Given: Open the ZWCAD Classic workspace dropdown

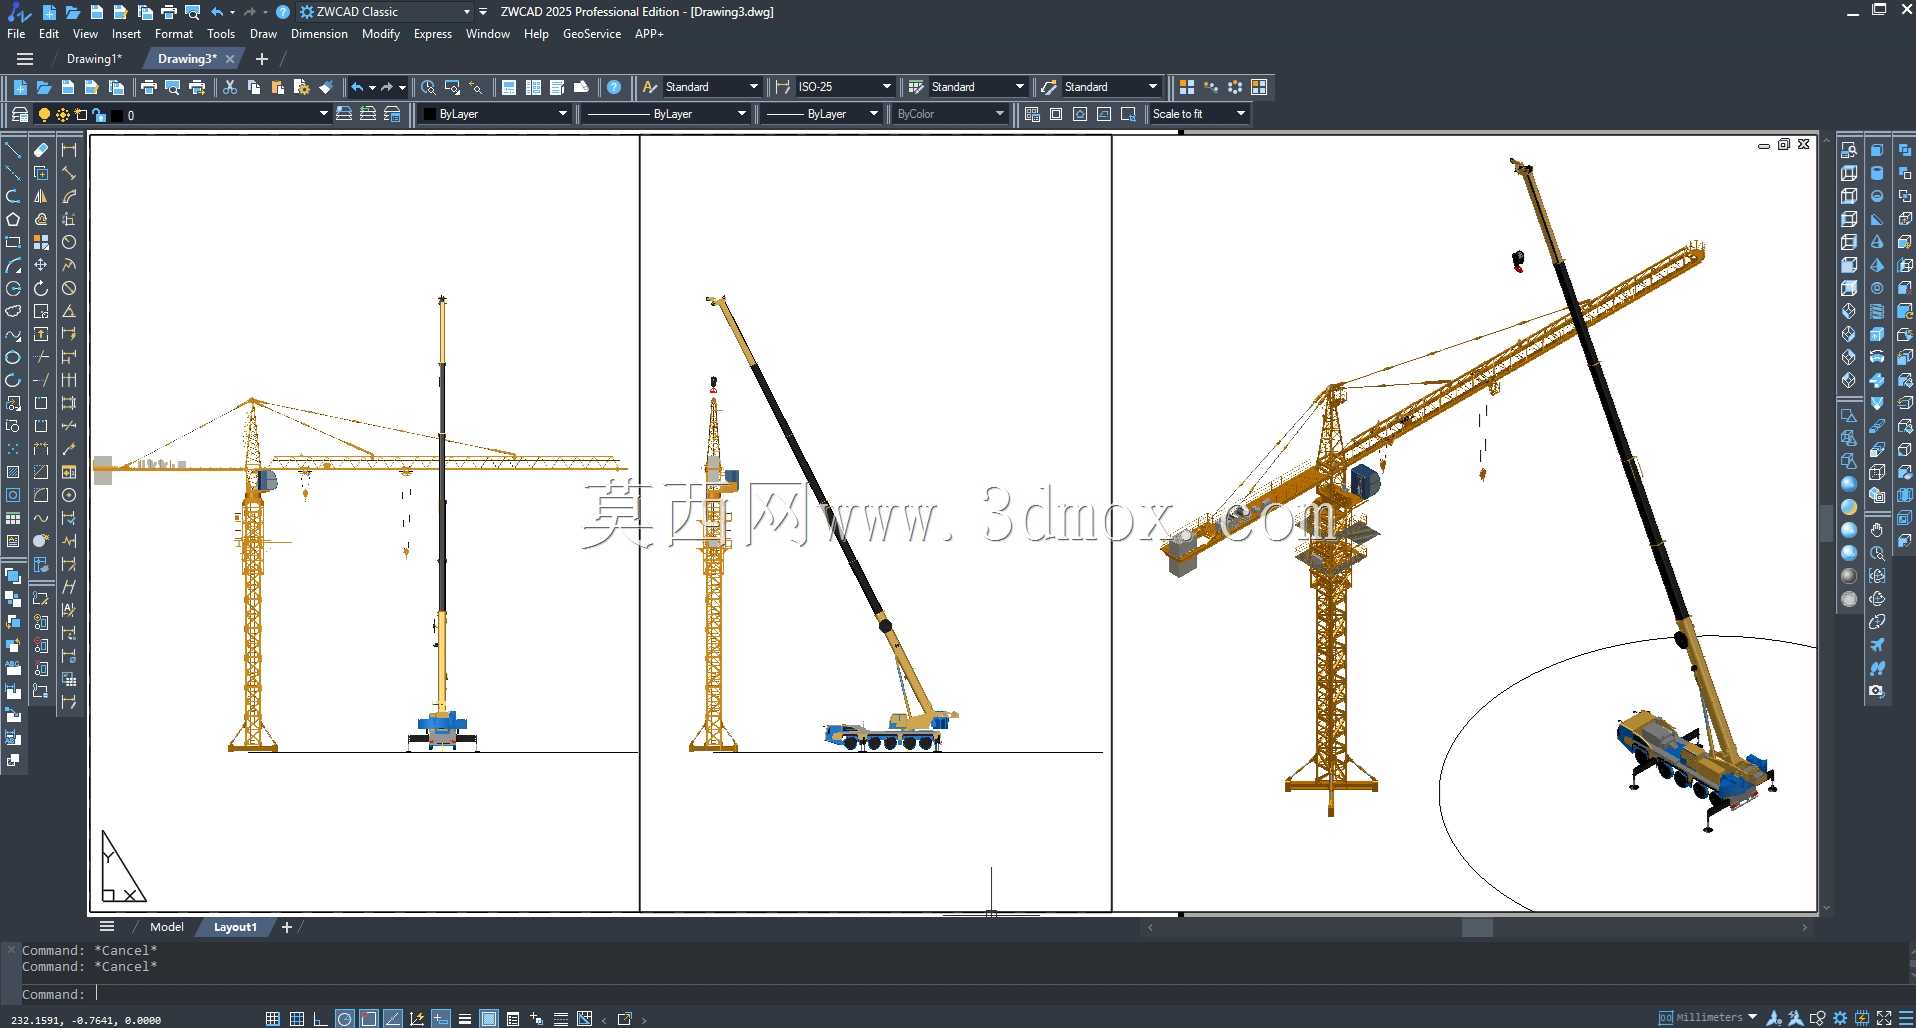Looking at the screenshot, I should 466,12.
